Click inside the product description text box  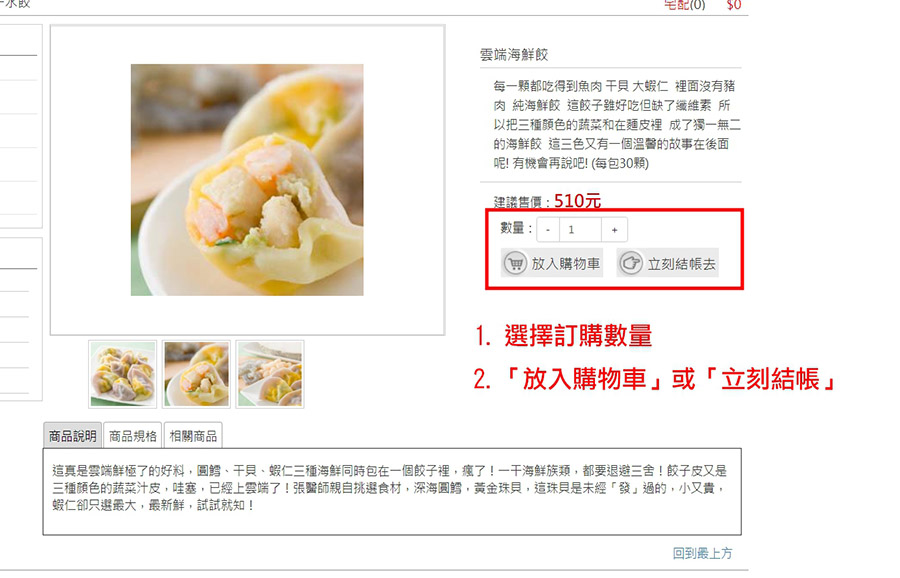tap(392, 492)
